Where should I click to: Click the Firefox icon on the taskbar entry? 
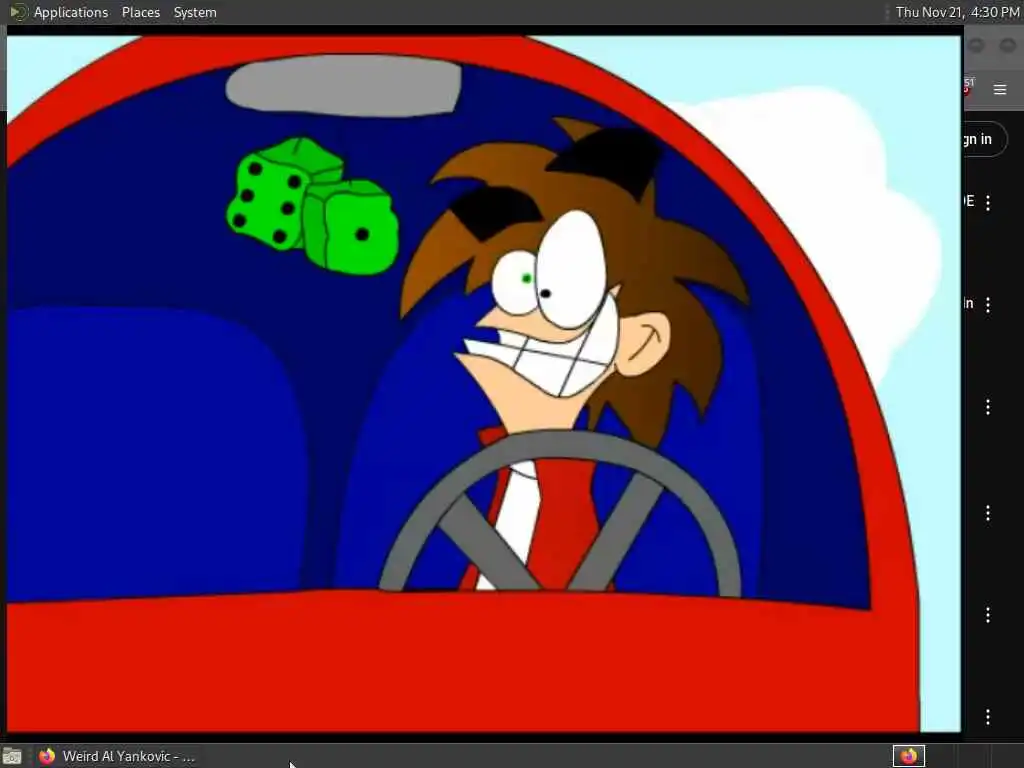tap(47, 757)
